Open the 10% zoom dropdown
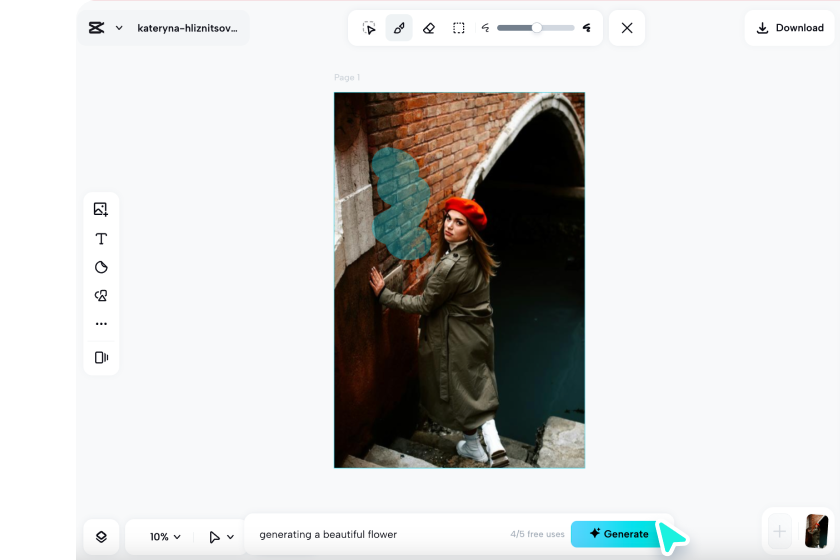 click(165, 536)
